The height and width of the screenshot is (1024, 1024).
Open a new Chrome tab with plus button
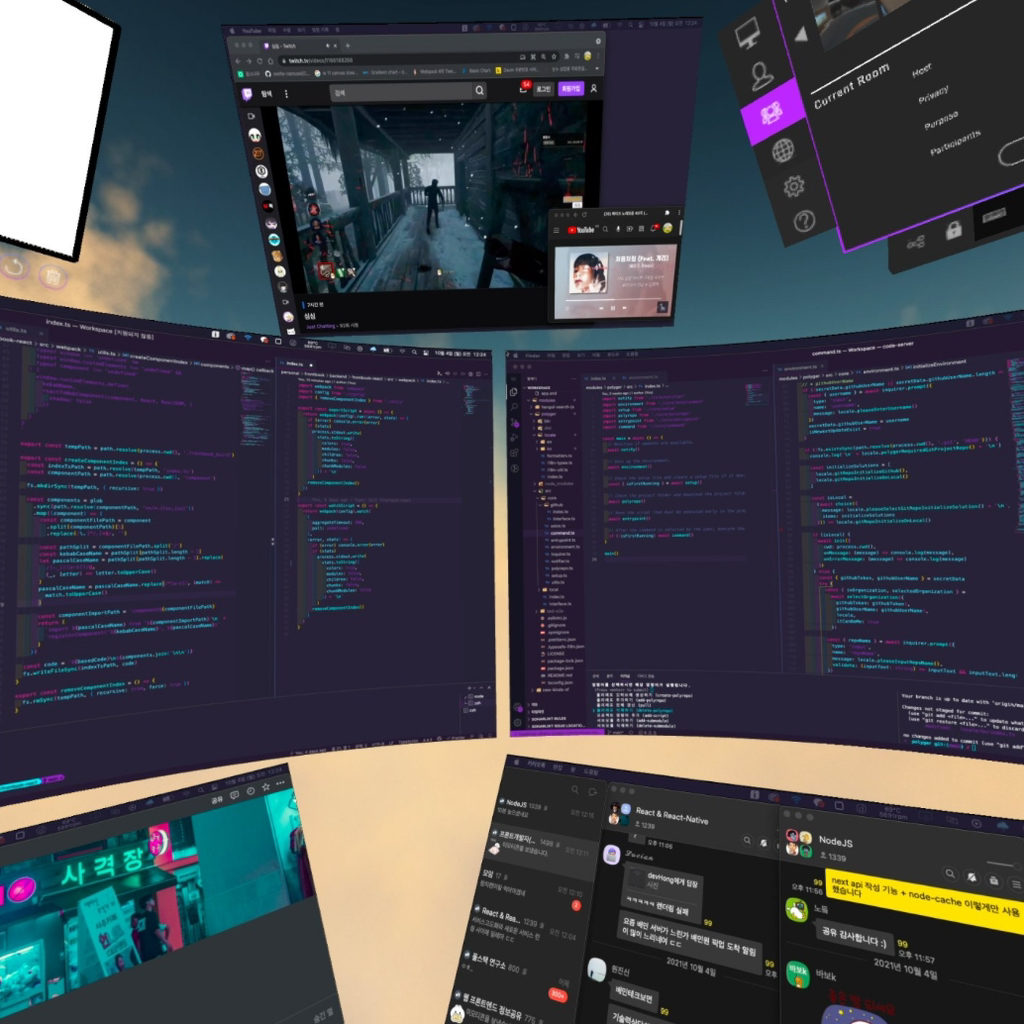click(347, 46)
